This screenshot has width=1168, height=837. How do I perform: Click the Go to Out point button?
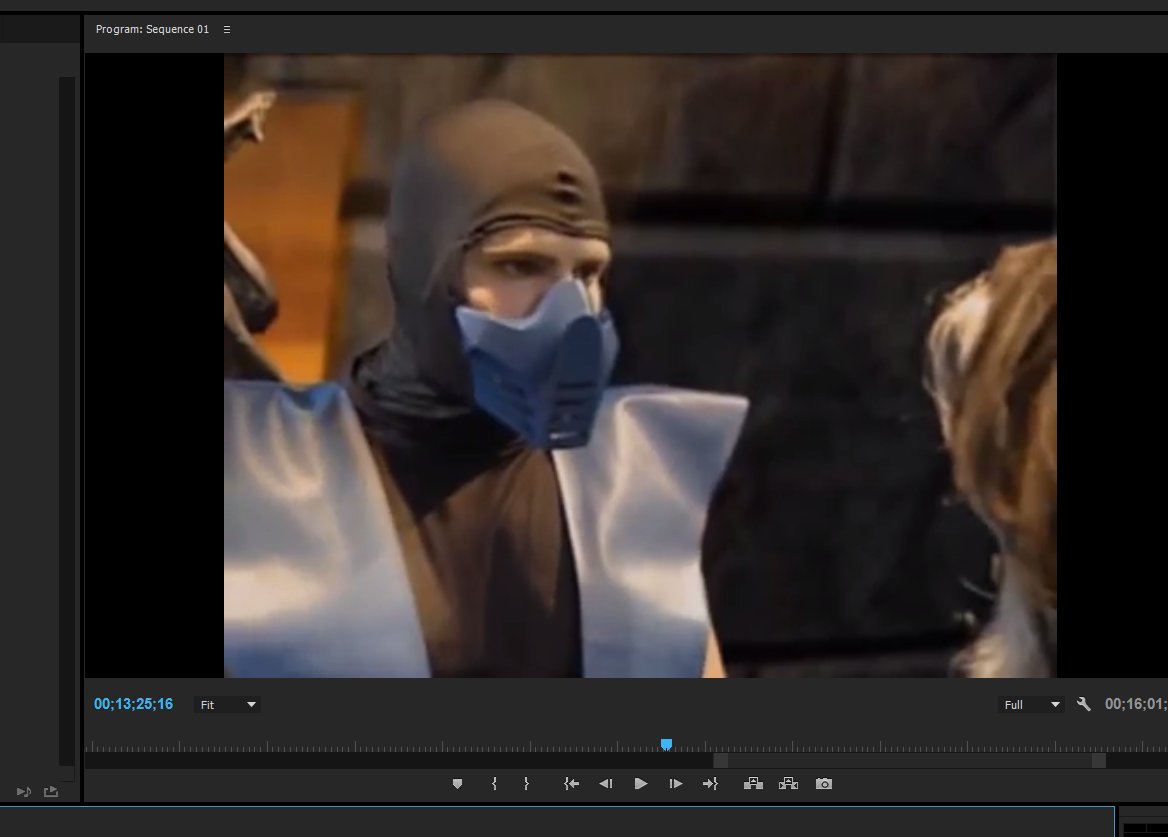pyautogui.click(x=711, y=783)
